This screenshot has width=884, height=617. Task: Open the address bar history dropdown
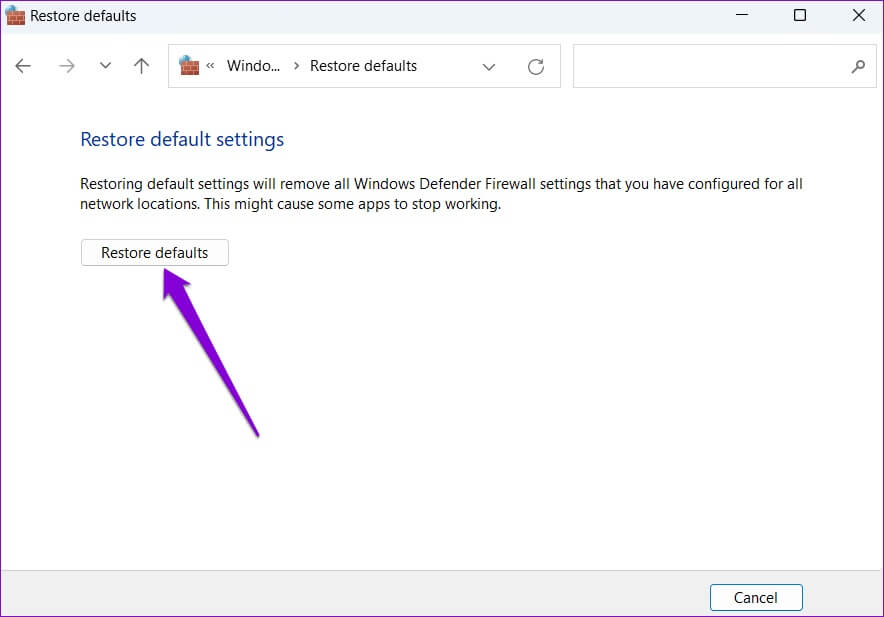[489, 66]
